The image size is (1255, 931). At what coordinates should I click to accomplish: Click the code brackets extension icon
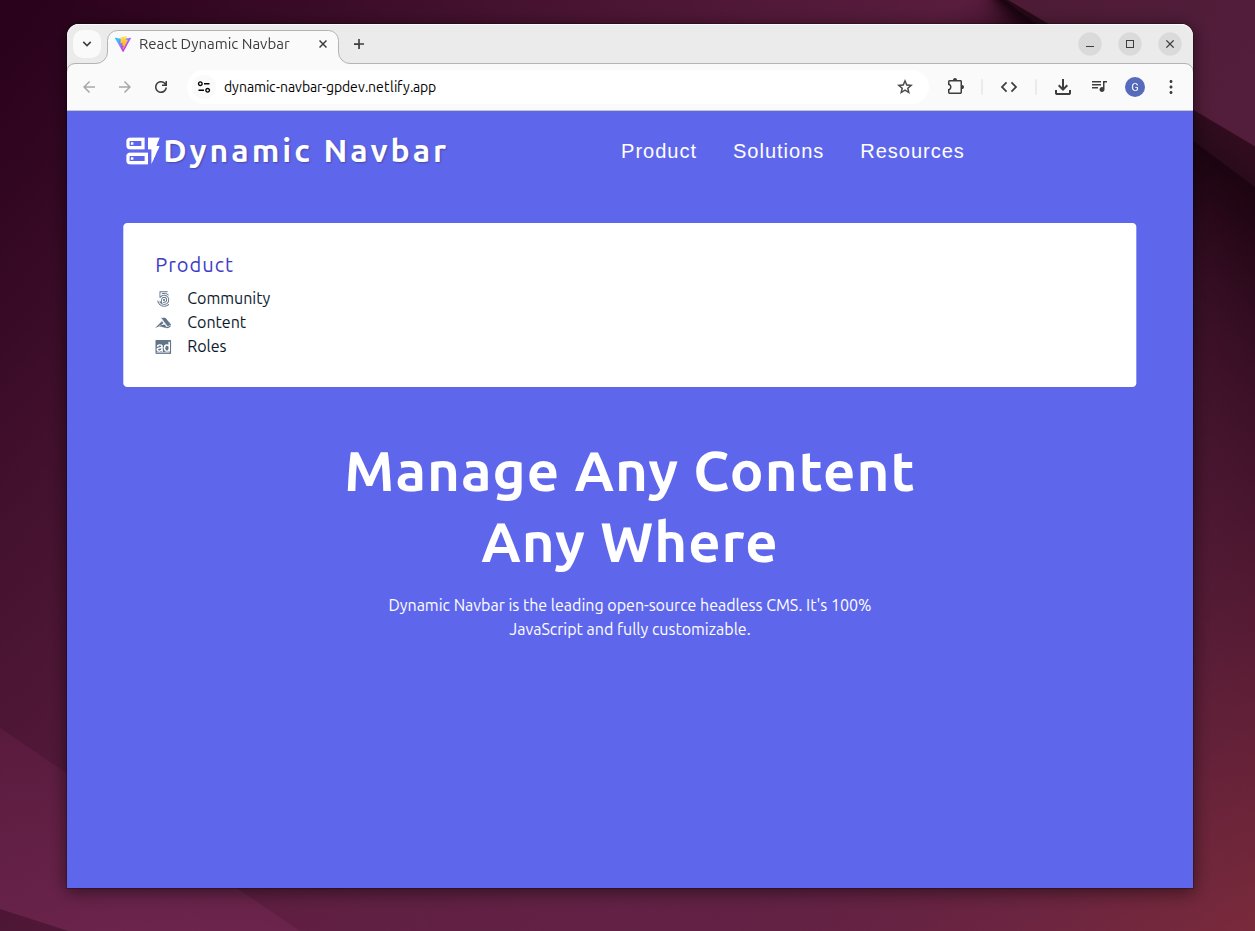pos(1009,87)
